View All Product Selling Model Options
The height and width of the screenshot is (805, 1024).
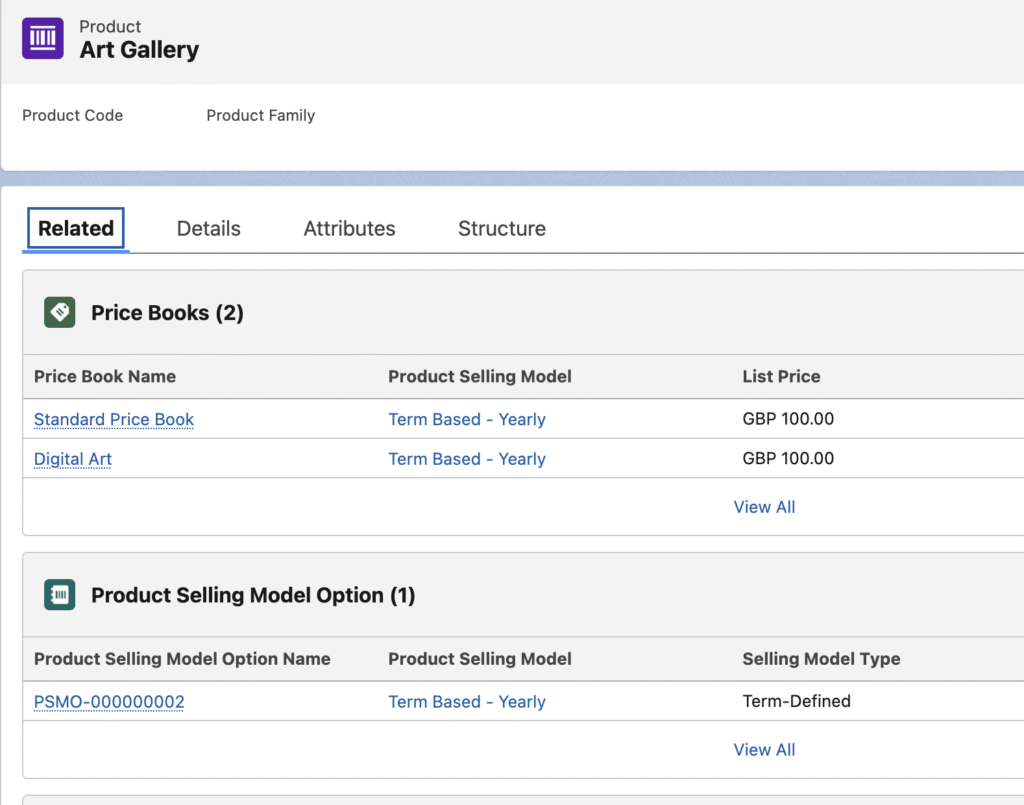[x=764, y=750]
